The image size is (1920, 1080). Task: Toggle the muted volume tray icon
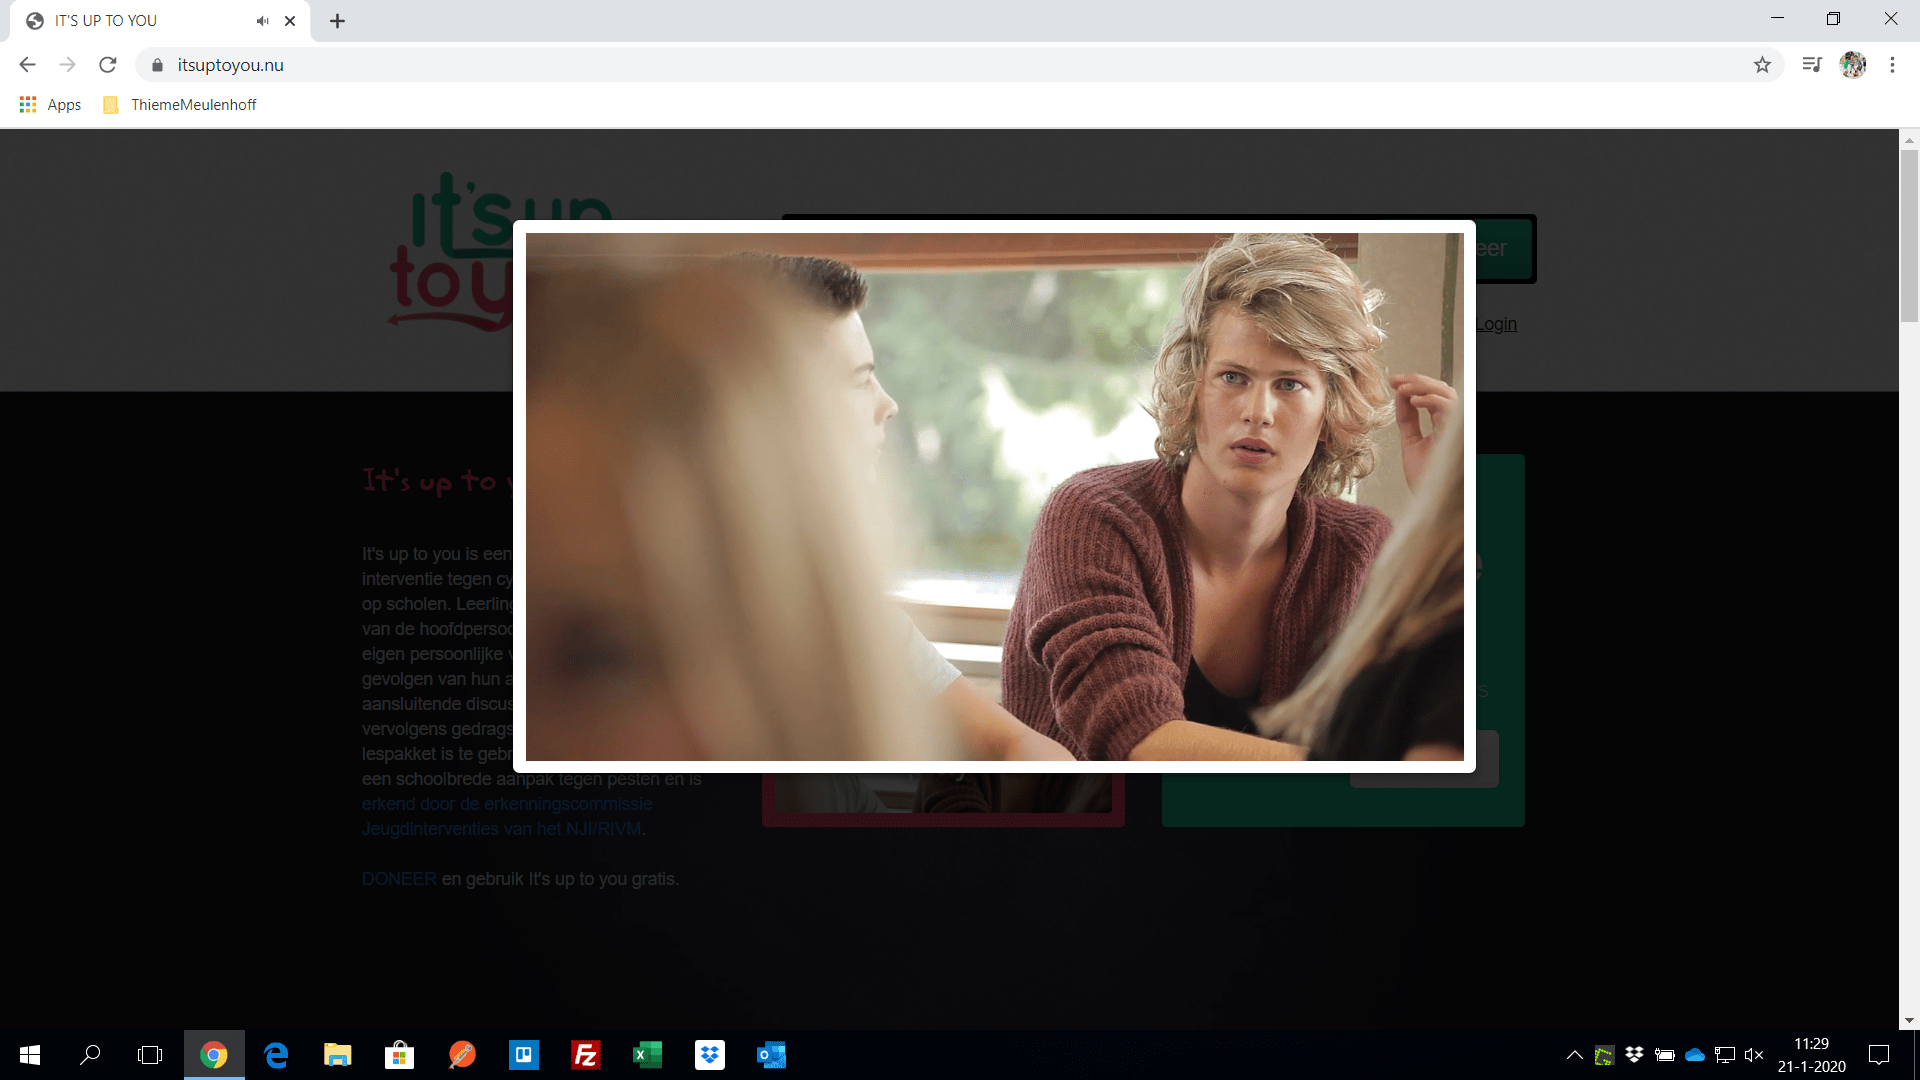1754,1055
